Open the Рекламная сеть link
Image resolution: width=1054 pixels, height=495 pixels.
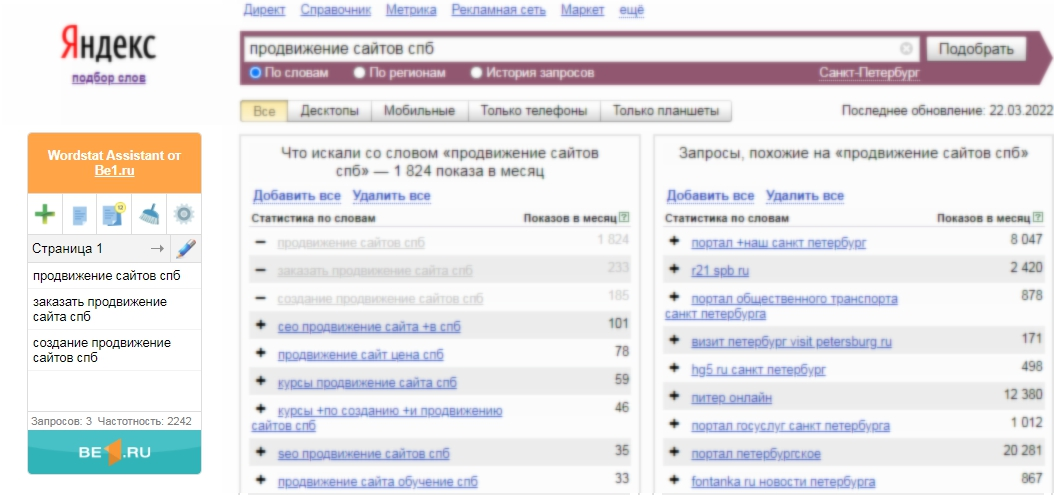pyautogui.click(x=499, y=10)
